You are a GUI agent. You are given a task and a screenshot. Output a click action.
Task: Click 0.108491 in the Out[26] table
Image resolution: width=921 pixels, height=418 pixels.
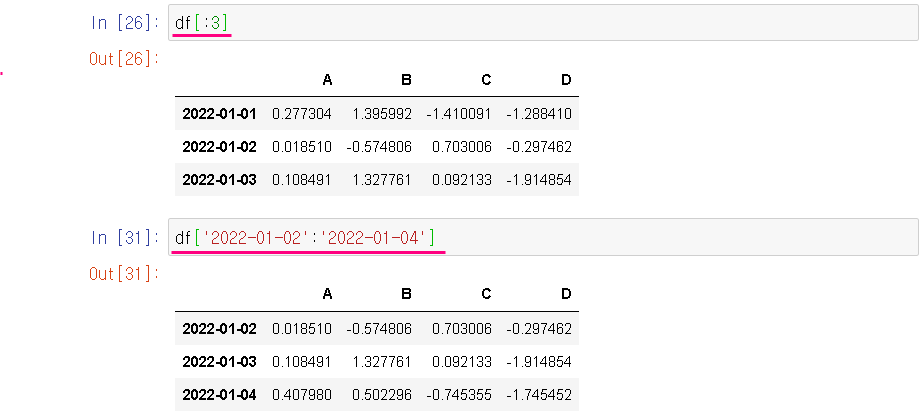pyautogui.click(x=302, y=179)
